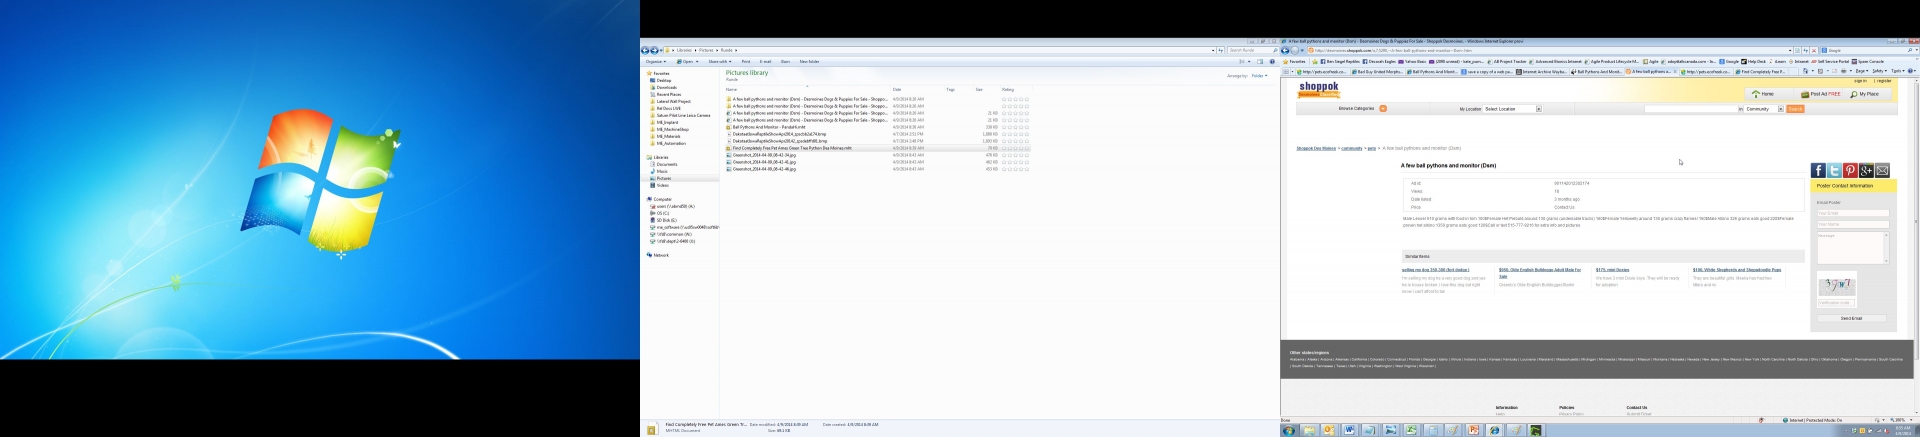1920x437 pixels.
Task: Click the orange Search button on shoppok
Action: coord(1795,109)
